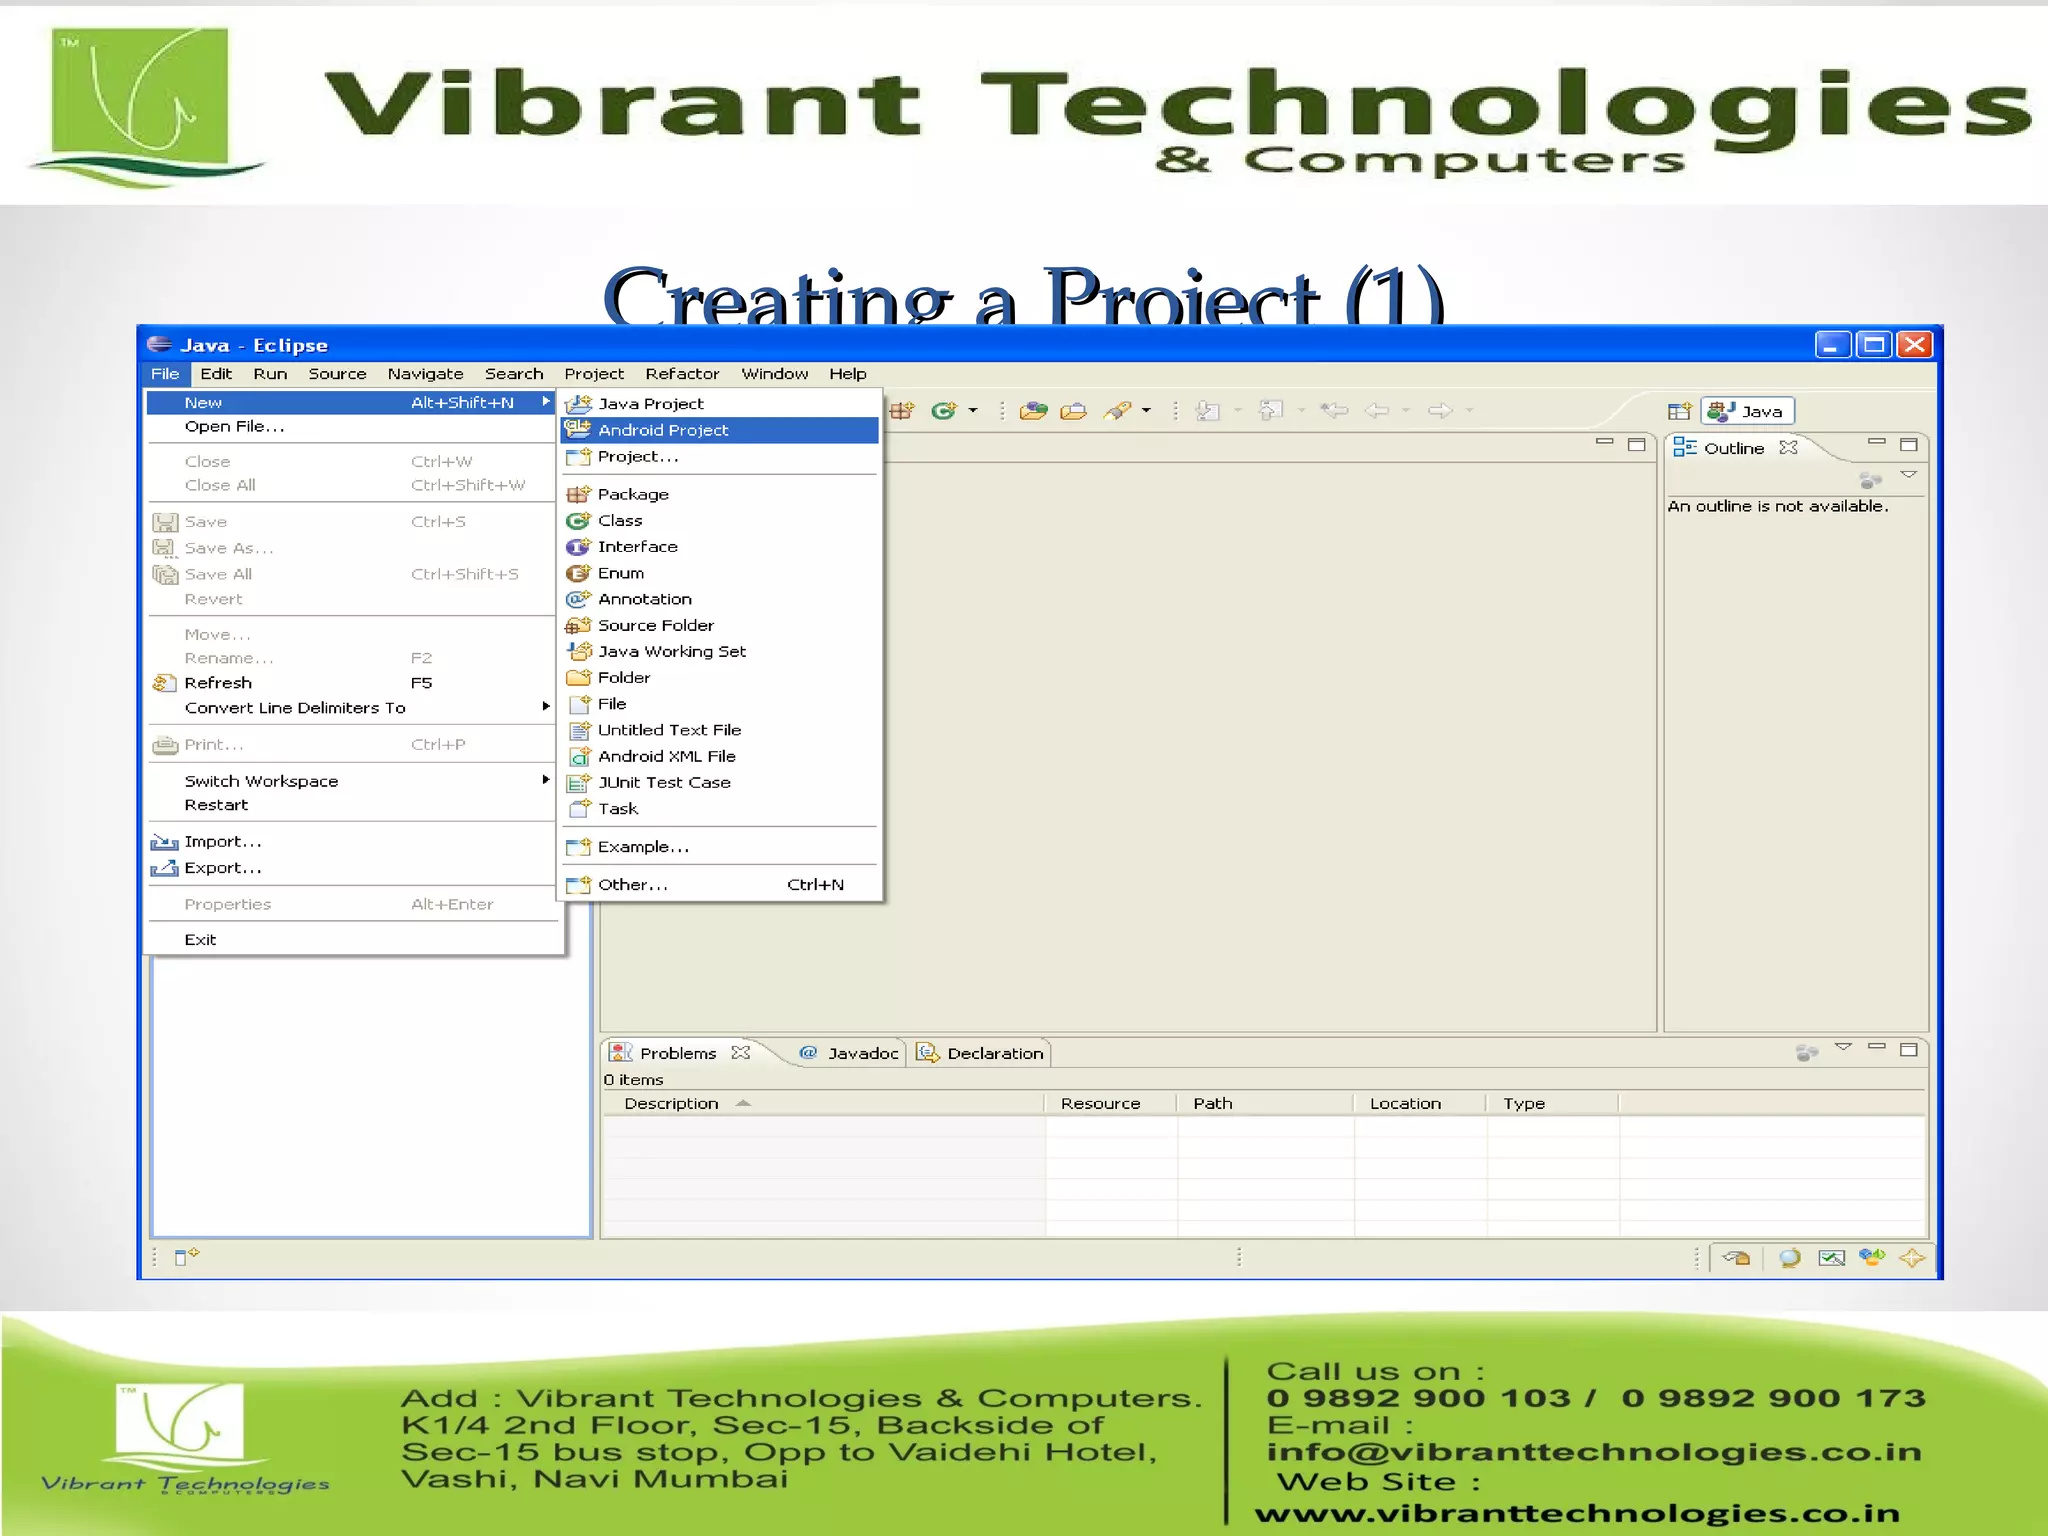Select Android Project from New submenu

(x=663, y=430)
